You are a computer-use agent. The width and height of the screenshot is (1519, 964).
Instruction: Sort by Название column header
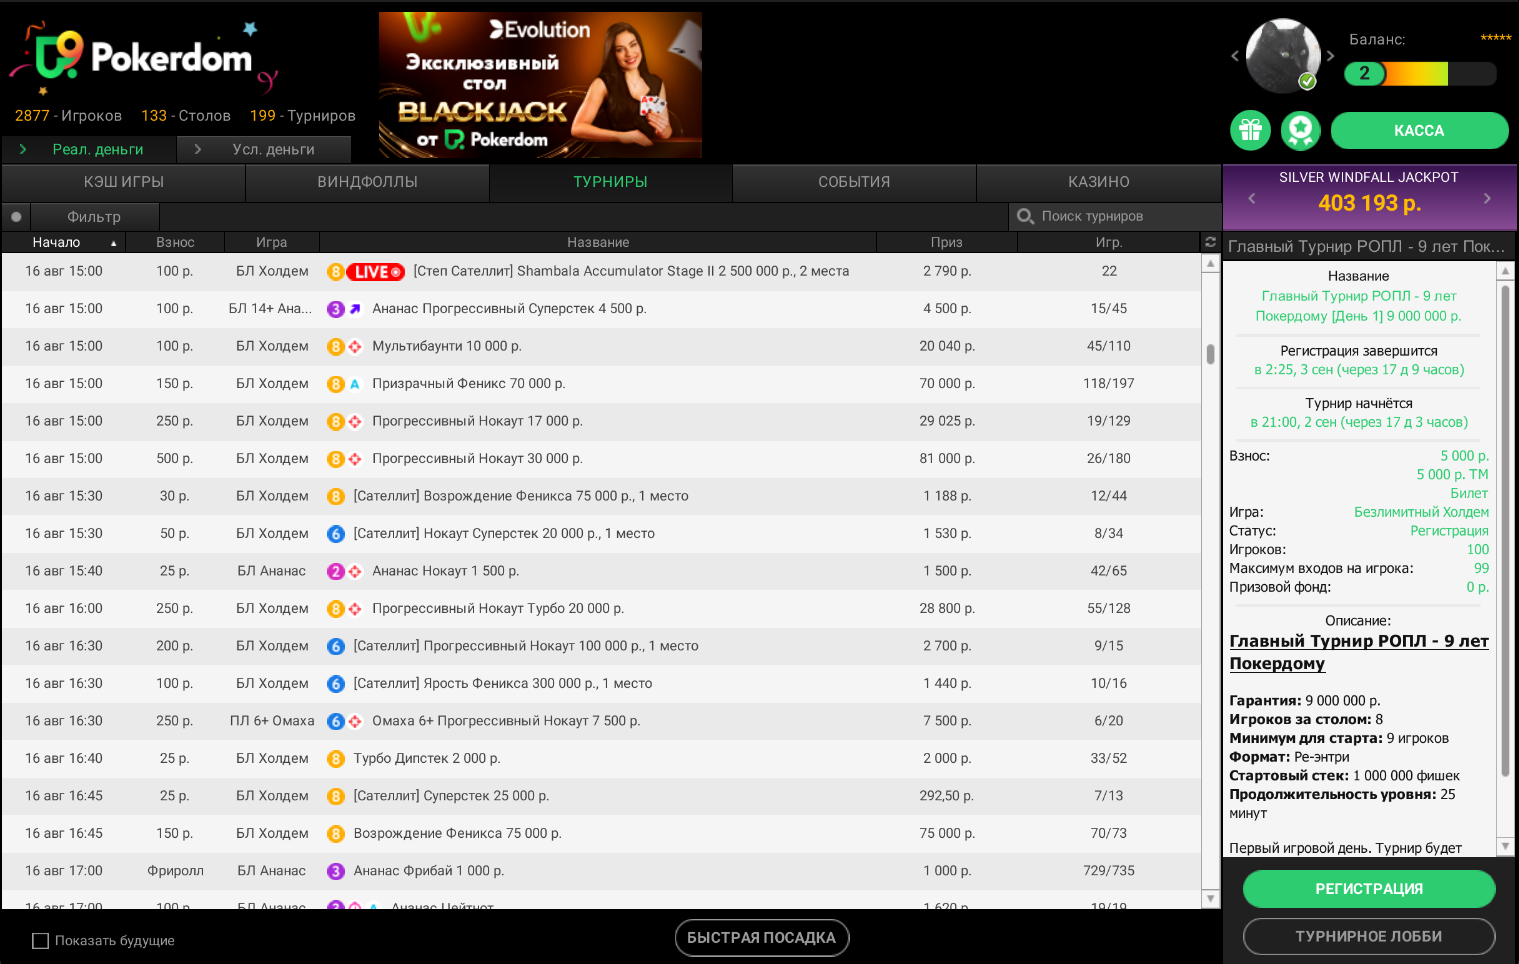tap(598, 243)
